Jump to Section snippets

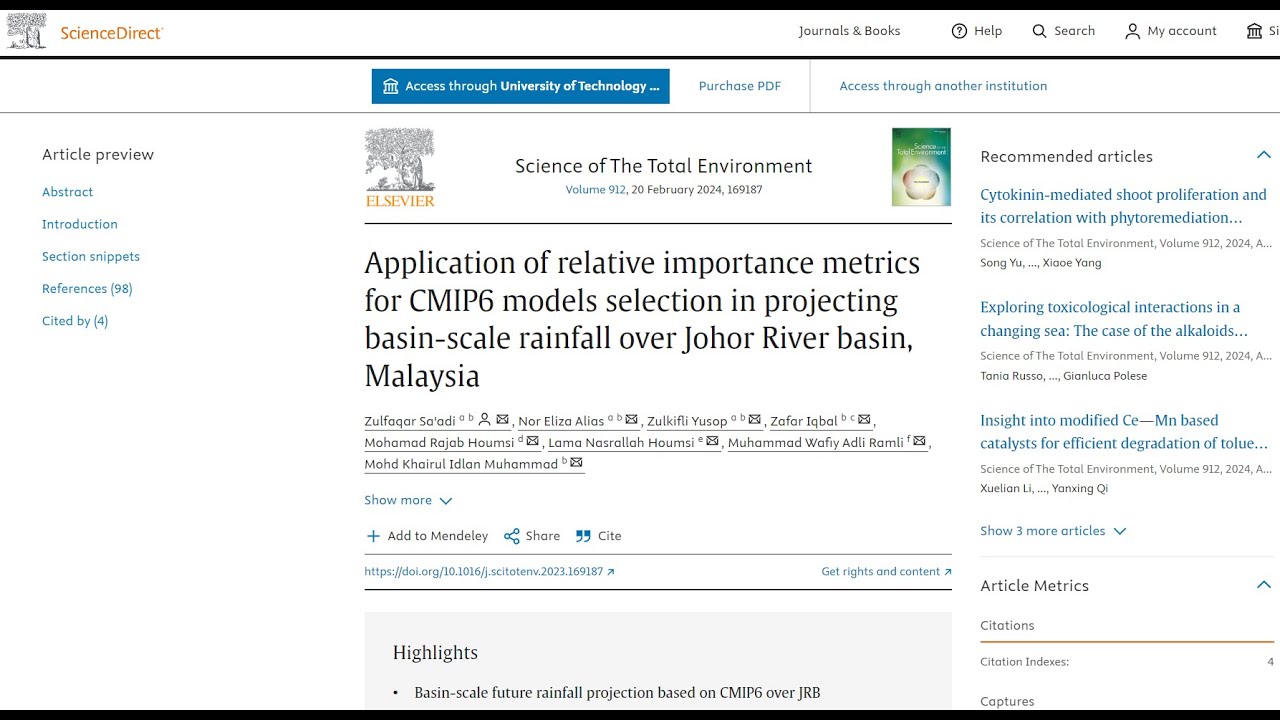click(x=91, y=256)
